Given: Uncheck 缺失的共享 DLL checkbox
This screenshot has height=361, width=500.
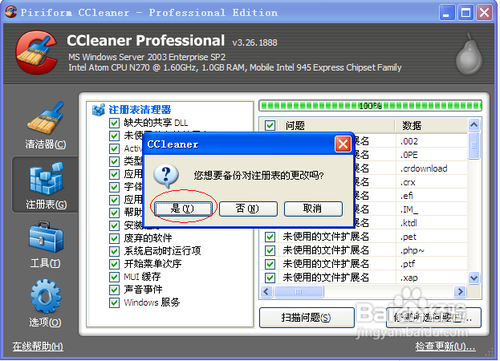Looking at the screenshot, I should [x=114, y=123].
